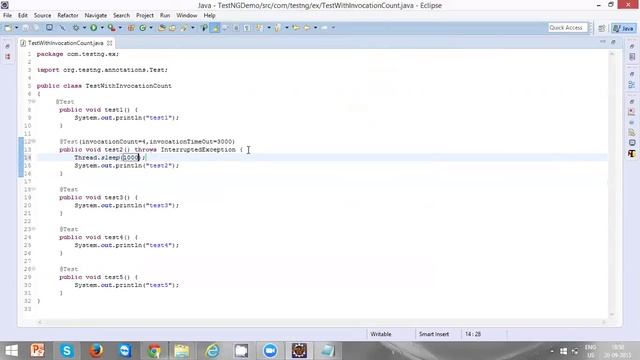Click the Open Type icon

pyautogui.click(x=162, y=28)
